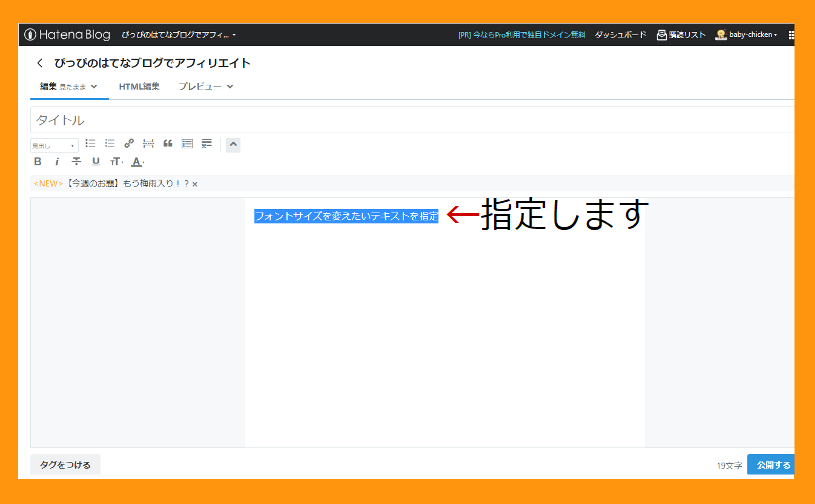The width and height of the screenshot is (815, 504).
Task: Open the text color picker
Action: 137,162
